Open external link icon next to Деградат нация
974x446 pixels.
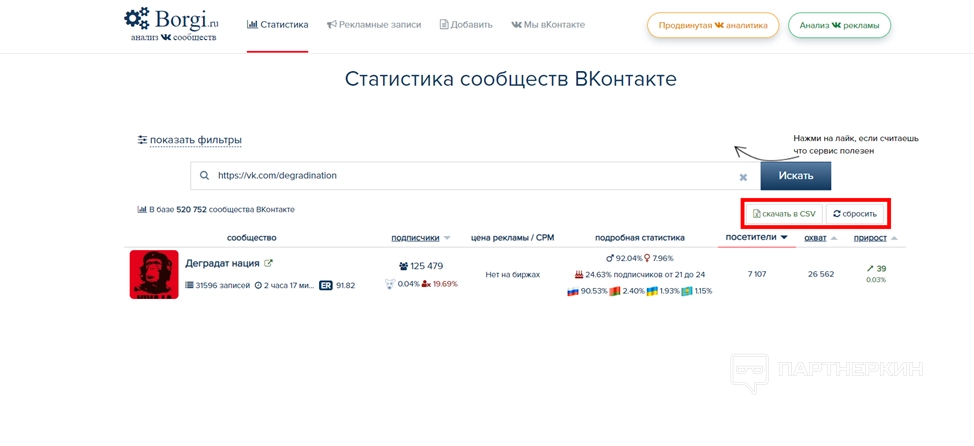click(268, 263)
